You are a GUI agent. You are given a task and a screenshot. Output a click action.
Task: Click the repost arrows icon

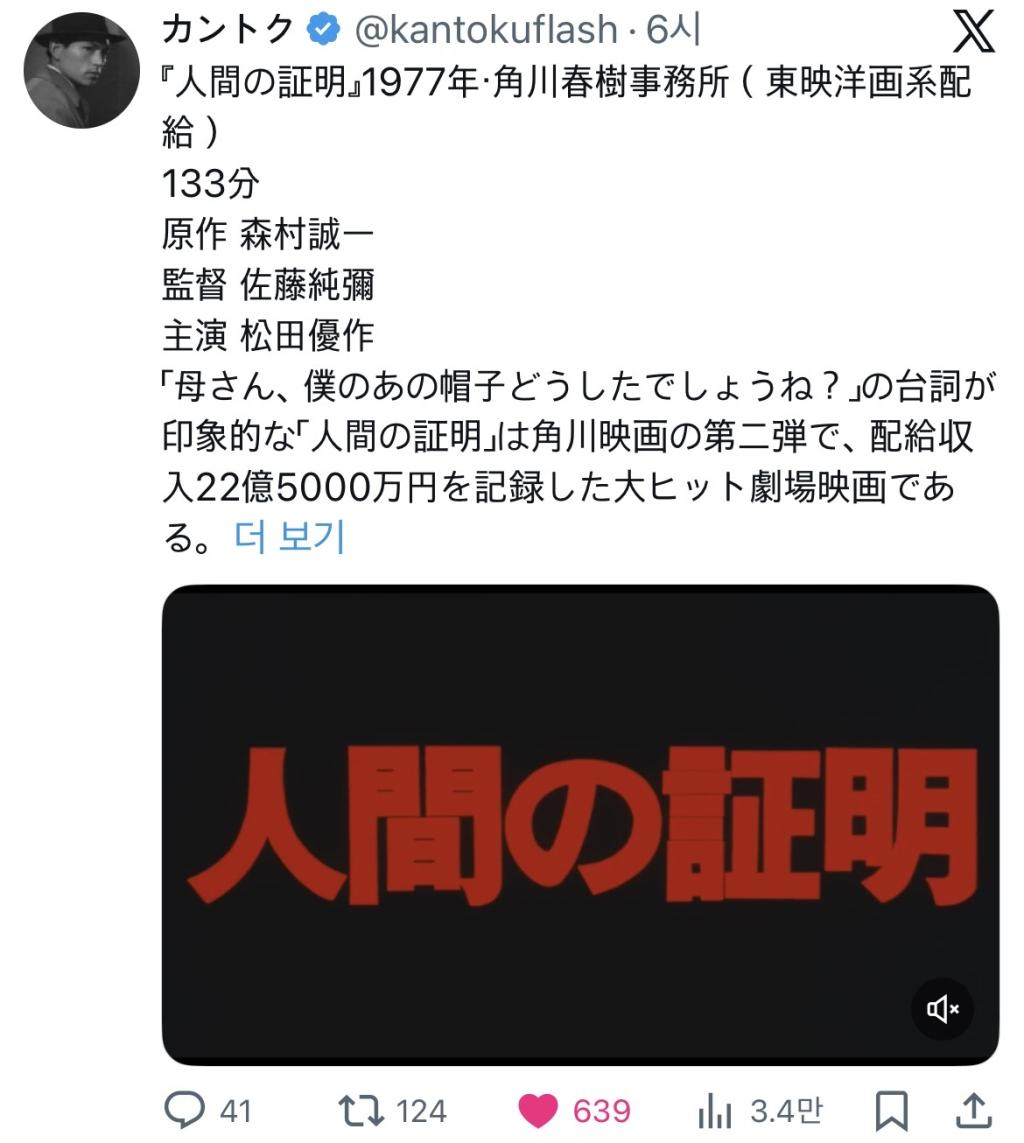(361, 1110)
